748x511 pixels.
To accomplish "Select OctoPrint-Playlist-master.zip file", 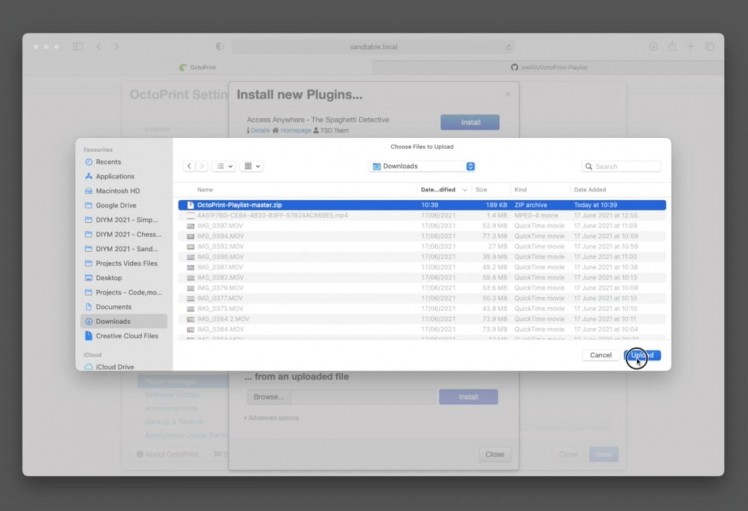I will click(x=422, y=205).
